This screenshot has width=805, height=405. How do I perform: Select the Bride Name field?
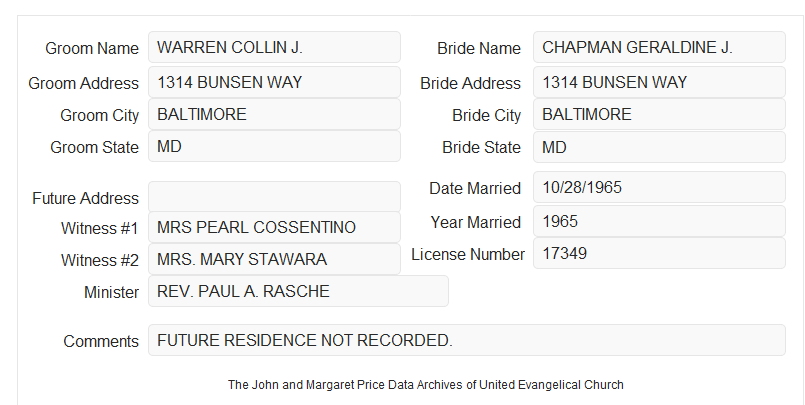point(659,47)
